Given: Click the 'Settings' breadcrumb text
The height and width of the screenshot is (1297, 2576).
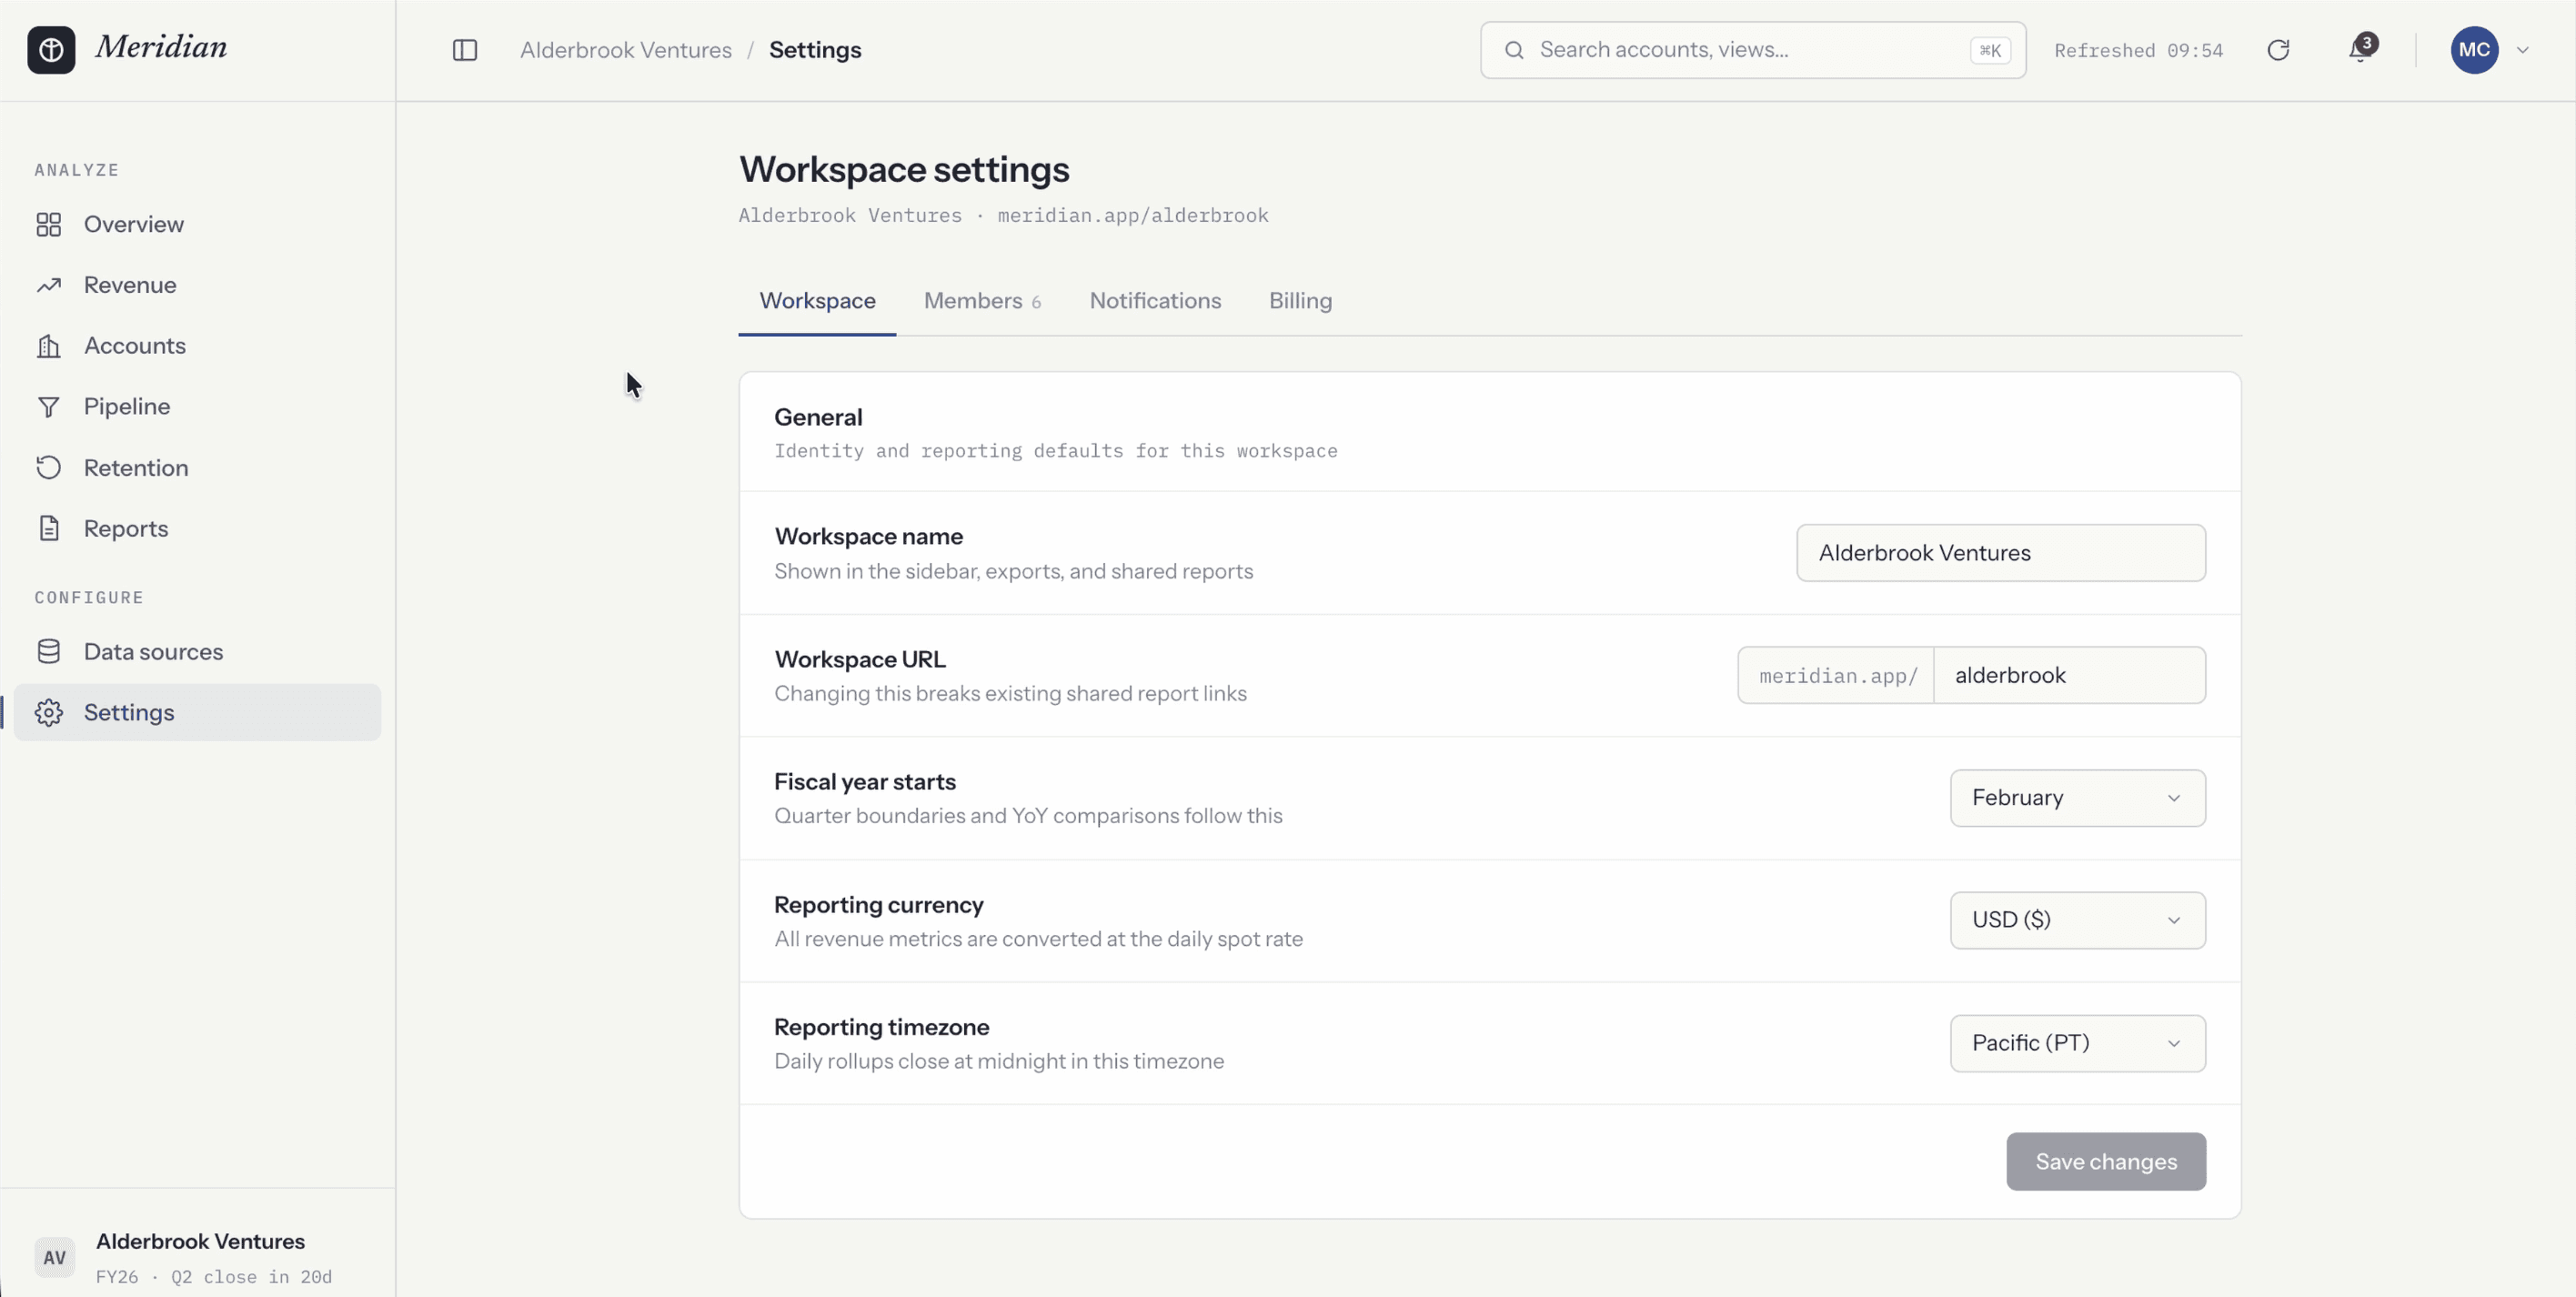Looking at the screenshot, I should (x=815, y=50).
